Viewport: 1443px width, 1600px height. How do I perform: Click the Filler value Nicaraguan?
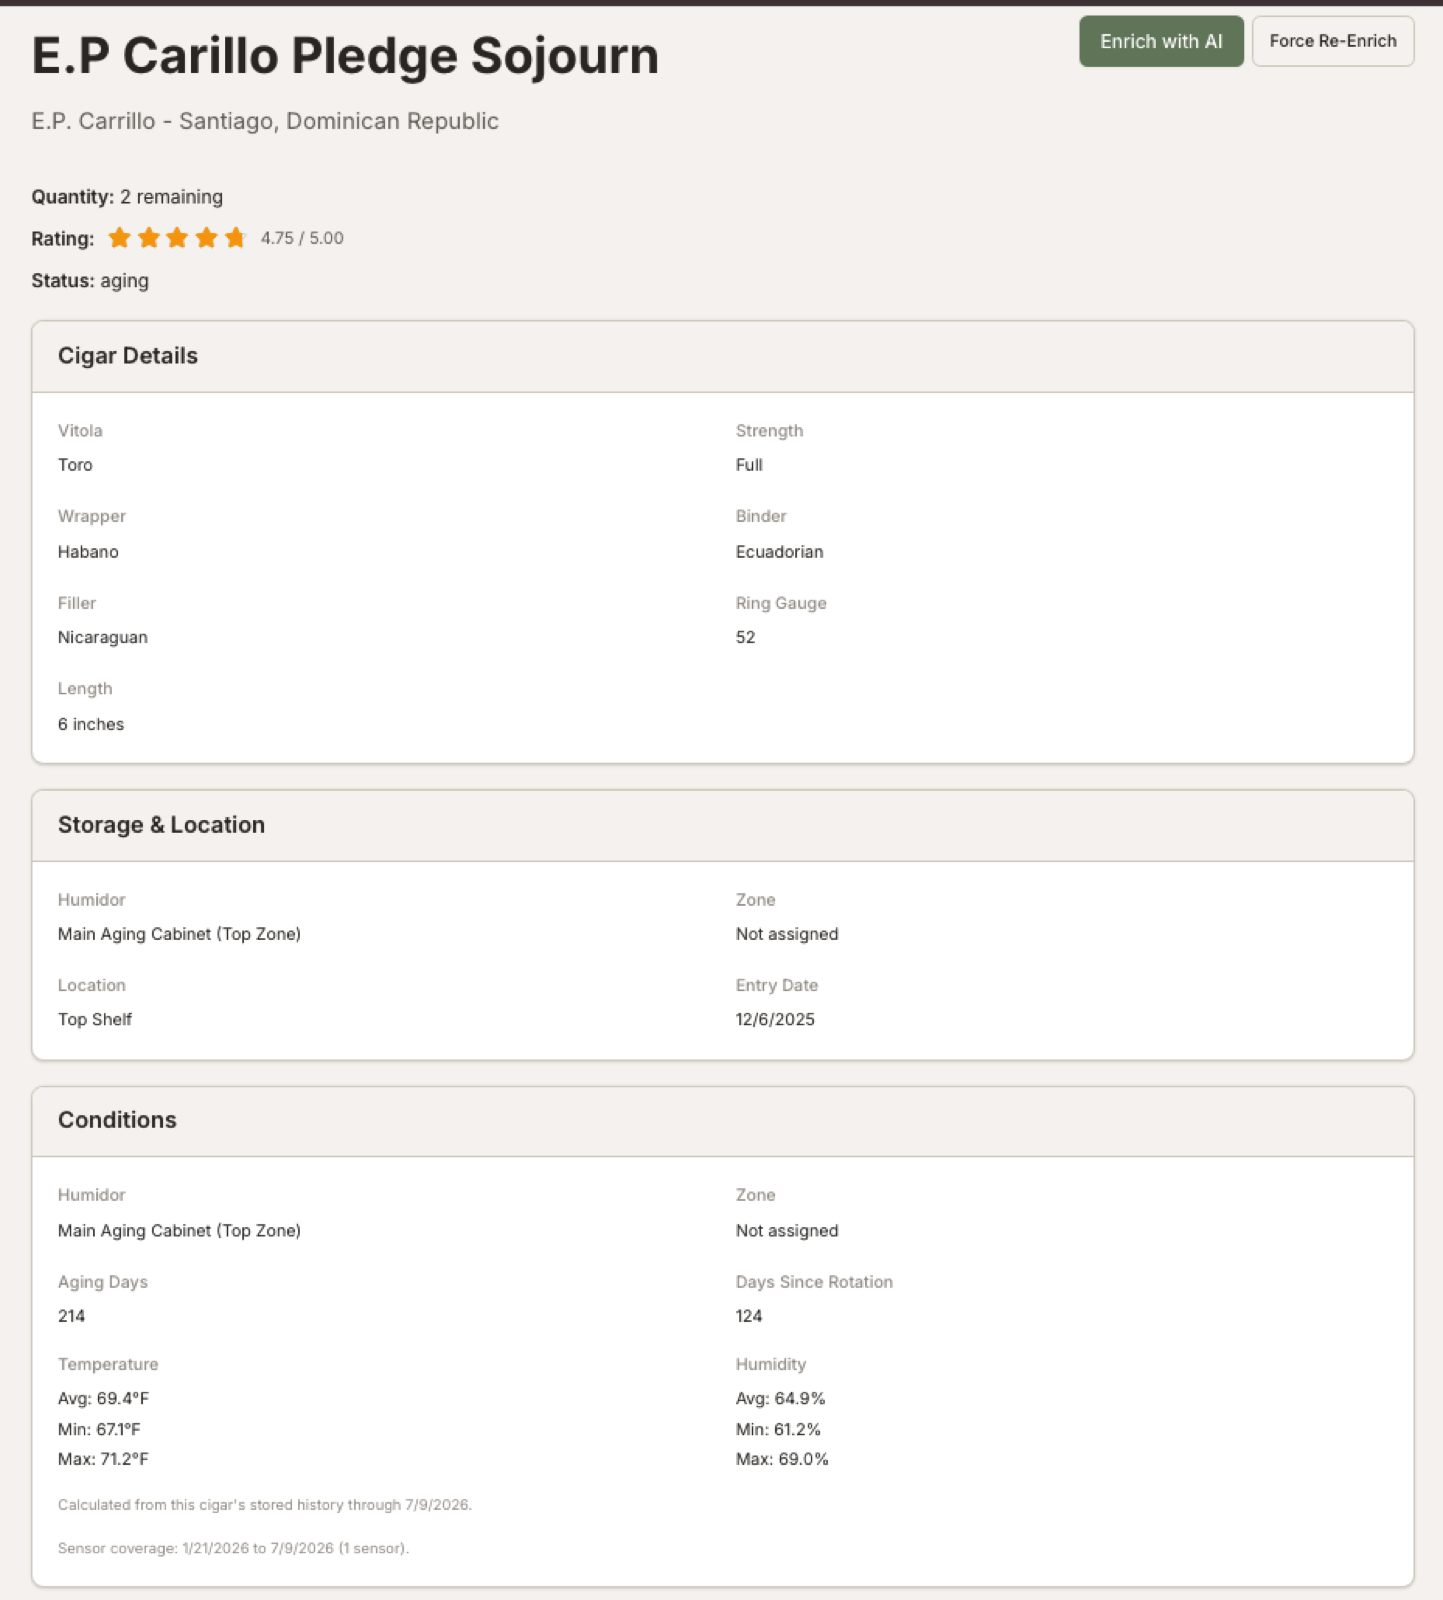pyautogui.click(x=103, y=638)
